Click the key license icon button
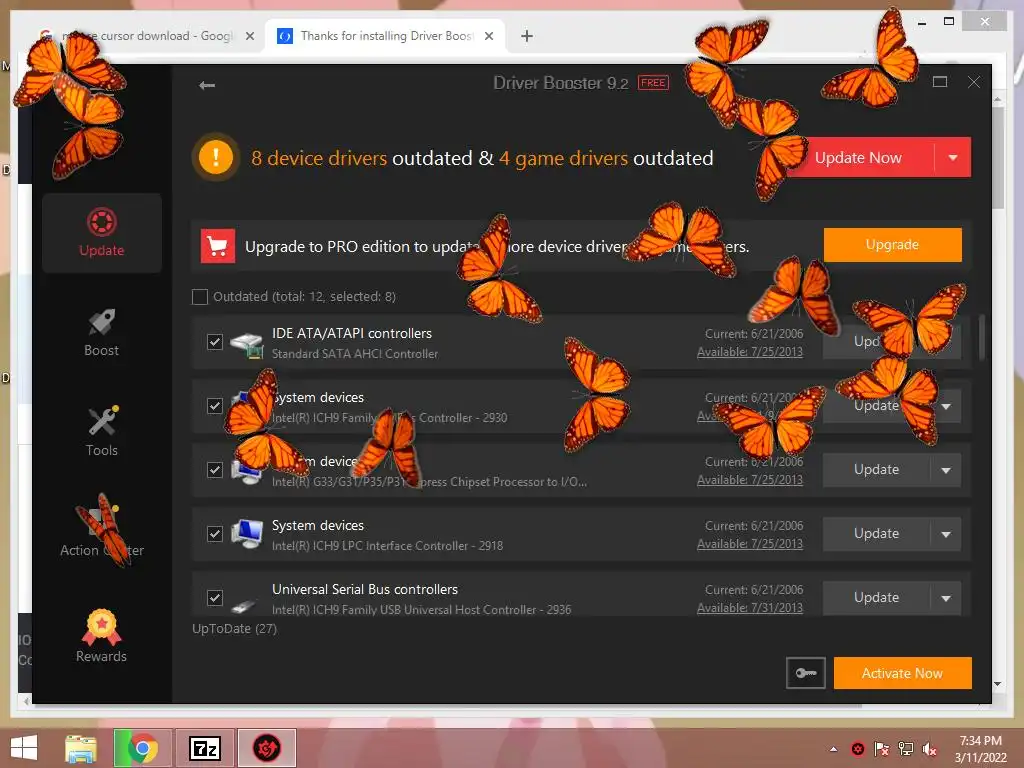This screenshot has width=1024, height=768. point(805,673)
